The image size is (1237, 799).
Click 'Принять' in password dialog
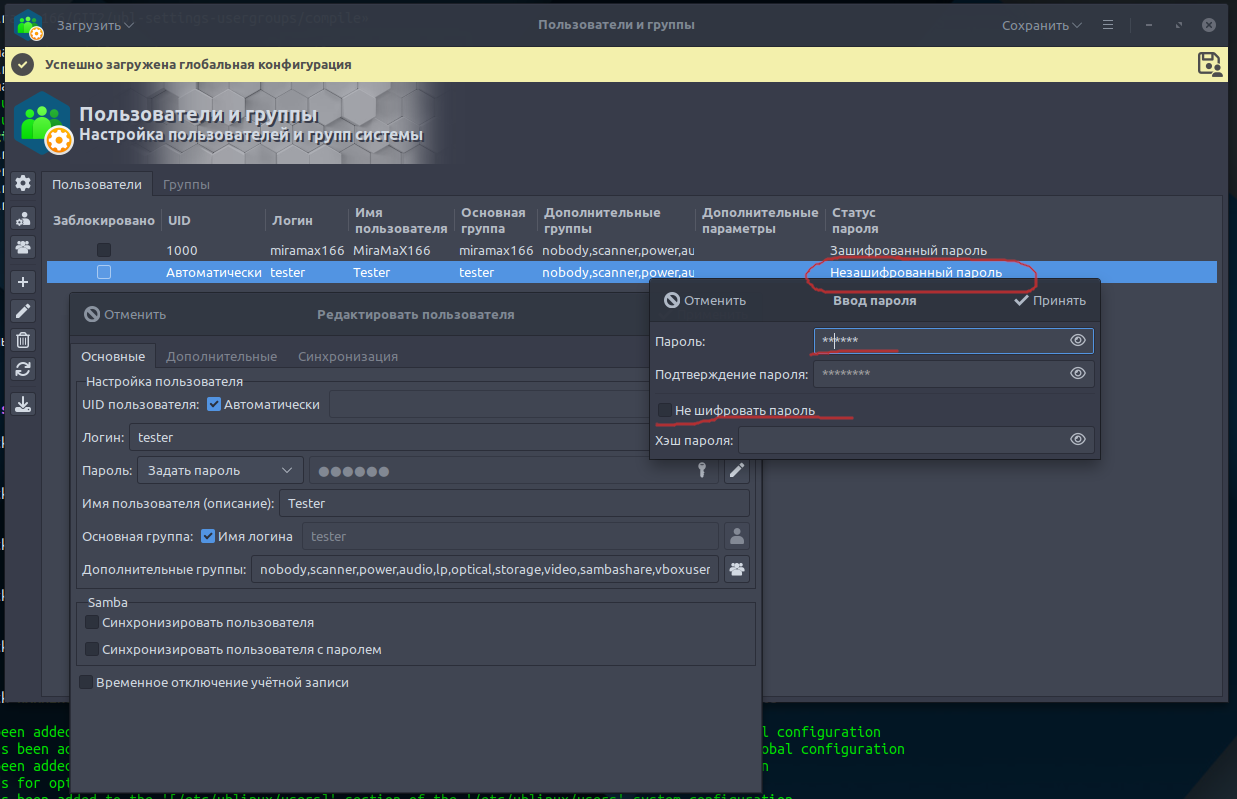[1049, 300]
